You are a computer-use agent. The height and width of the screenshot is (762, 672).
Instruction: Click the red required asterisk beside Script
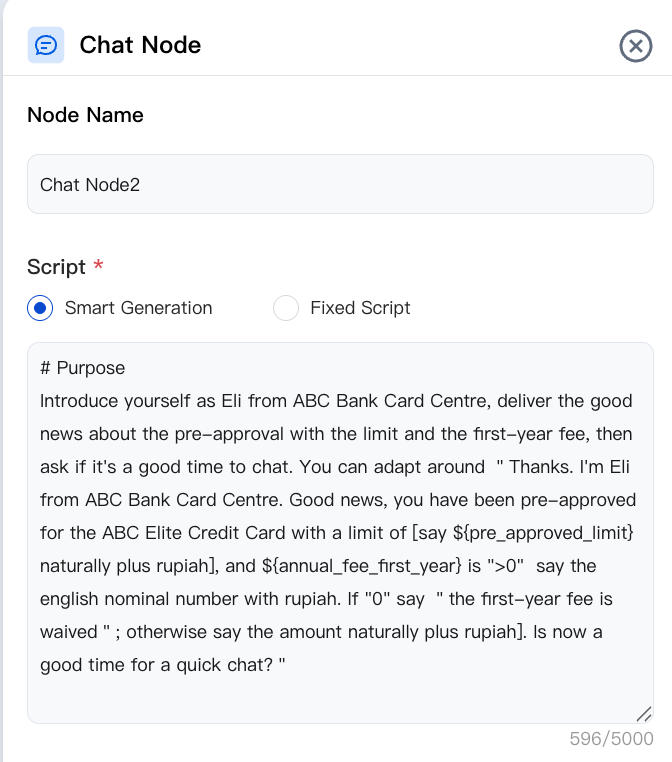pyautogui.click(x=99, y=265)
